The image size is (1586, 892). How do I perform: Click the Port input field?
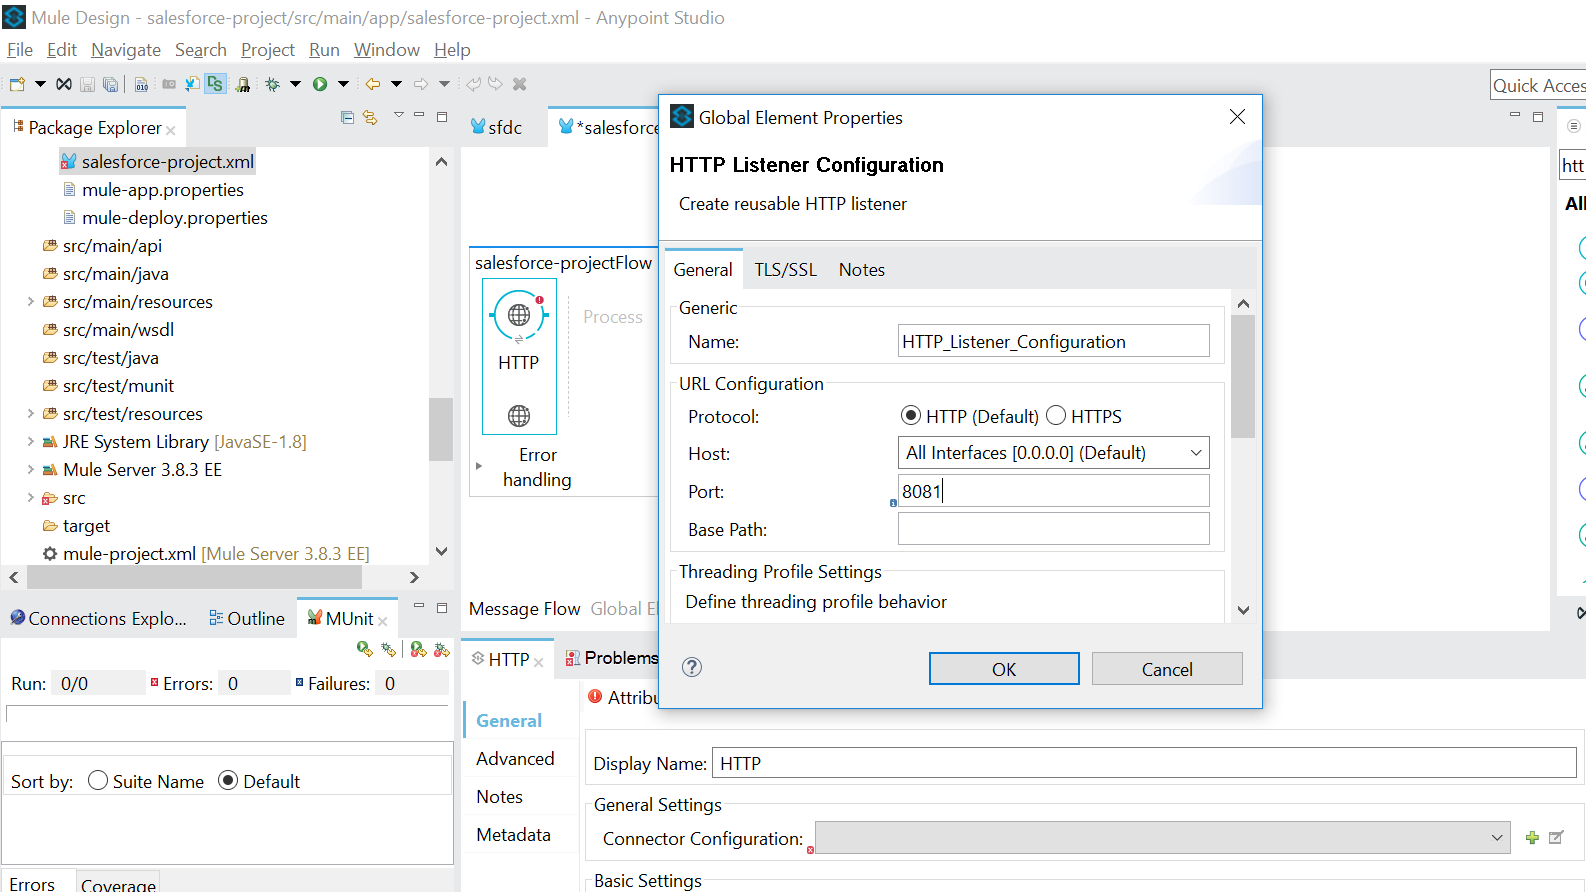1054,491
